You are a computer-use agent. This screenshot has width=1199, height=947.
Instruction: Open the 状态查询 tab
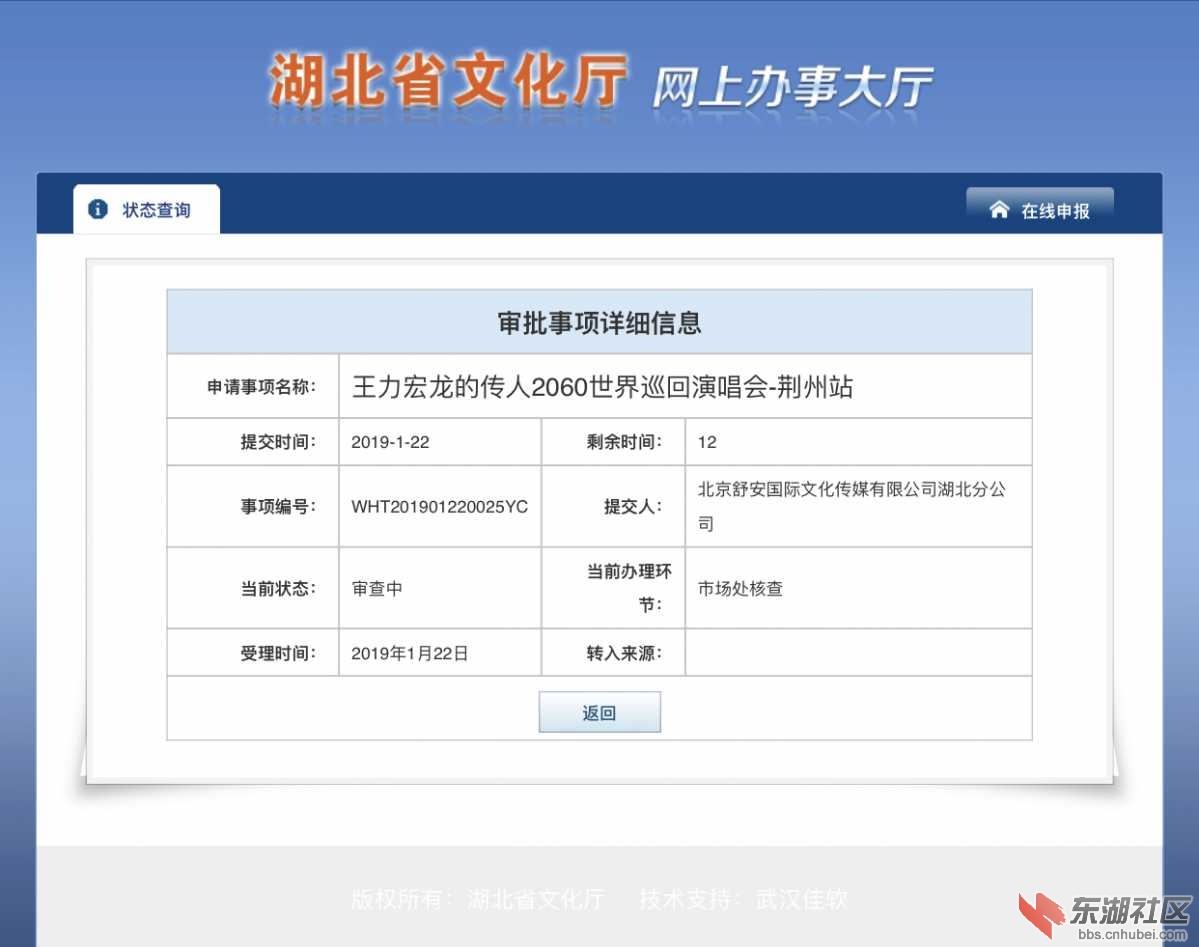(146, 209)
